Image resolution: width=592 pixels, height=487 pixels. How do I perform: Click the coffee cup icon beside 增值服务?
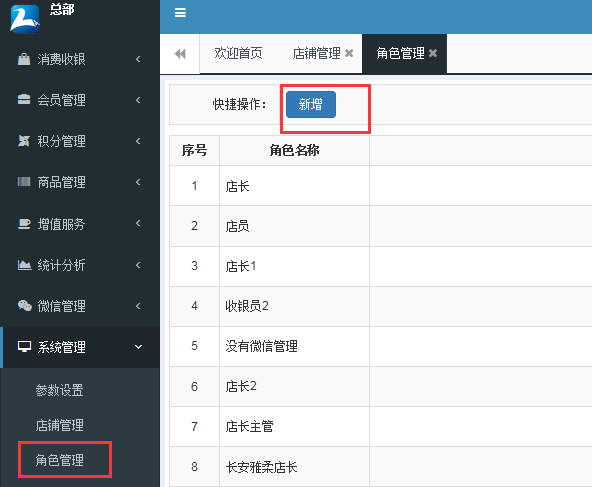[x=24, y=224]
